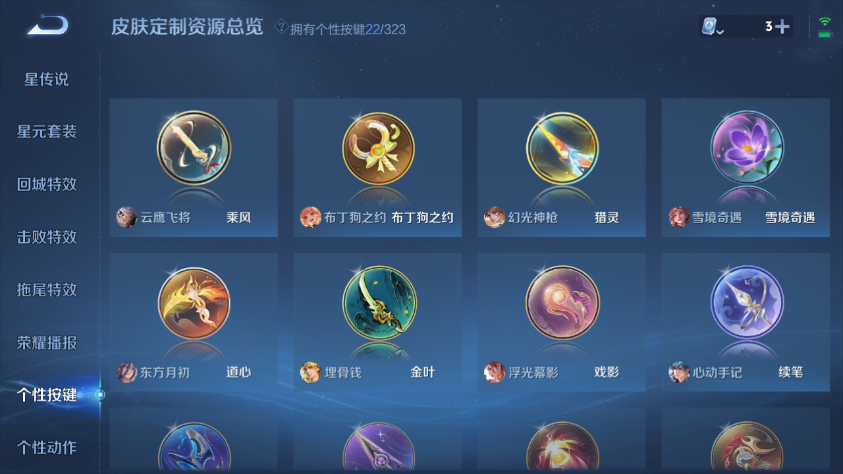Screen dimensions: 843x474
Task: Open 击败特效 category
Action: pos(47,237)
